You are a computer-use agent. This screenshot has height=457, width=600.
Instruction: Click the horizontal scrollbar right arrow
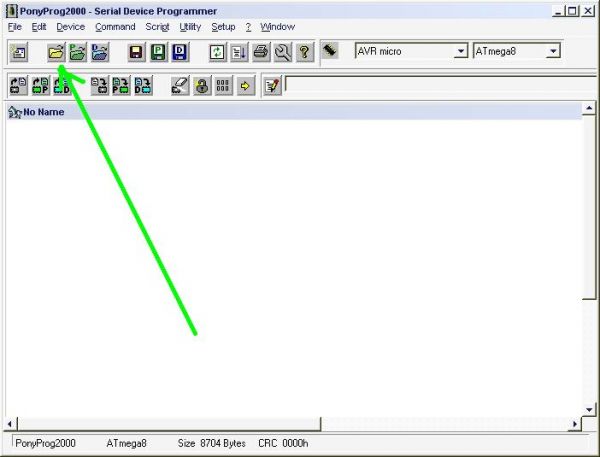click(575, 423)
